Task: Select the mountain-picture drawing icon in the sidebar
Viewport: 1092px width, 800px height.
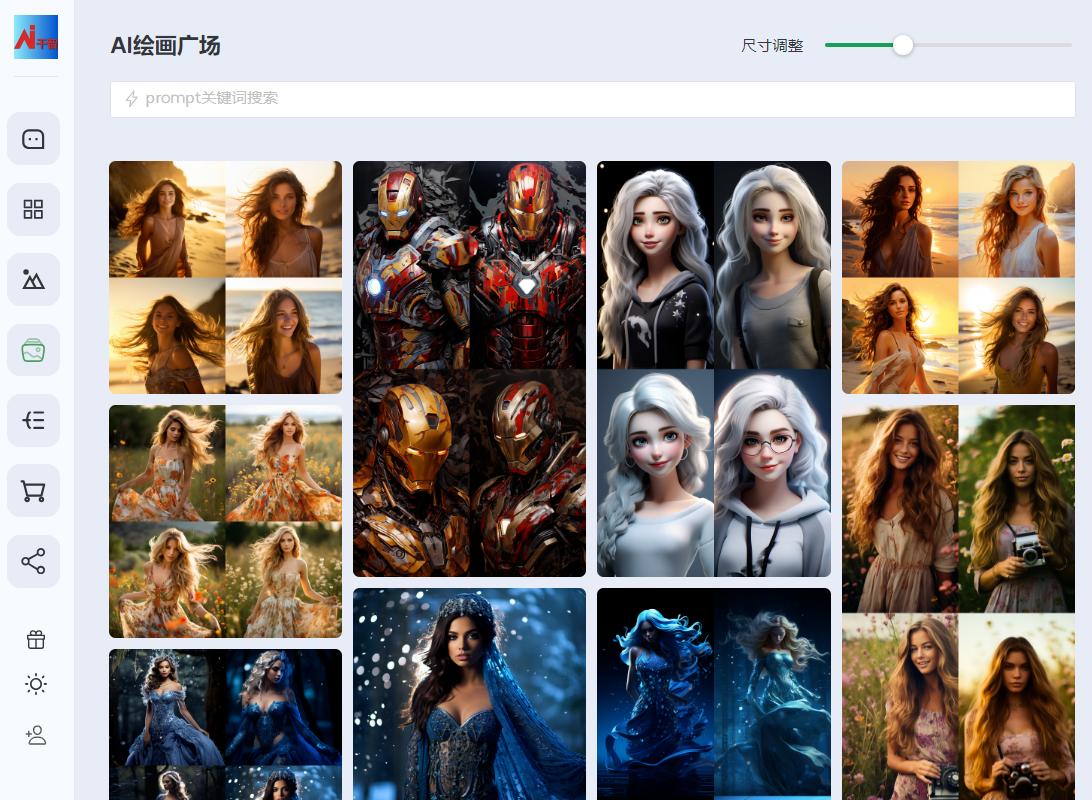Action: pyautogui.click(x=33, y=279)
